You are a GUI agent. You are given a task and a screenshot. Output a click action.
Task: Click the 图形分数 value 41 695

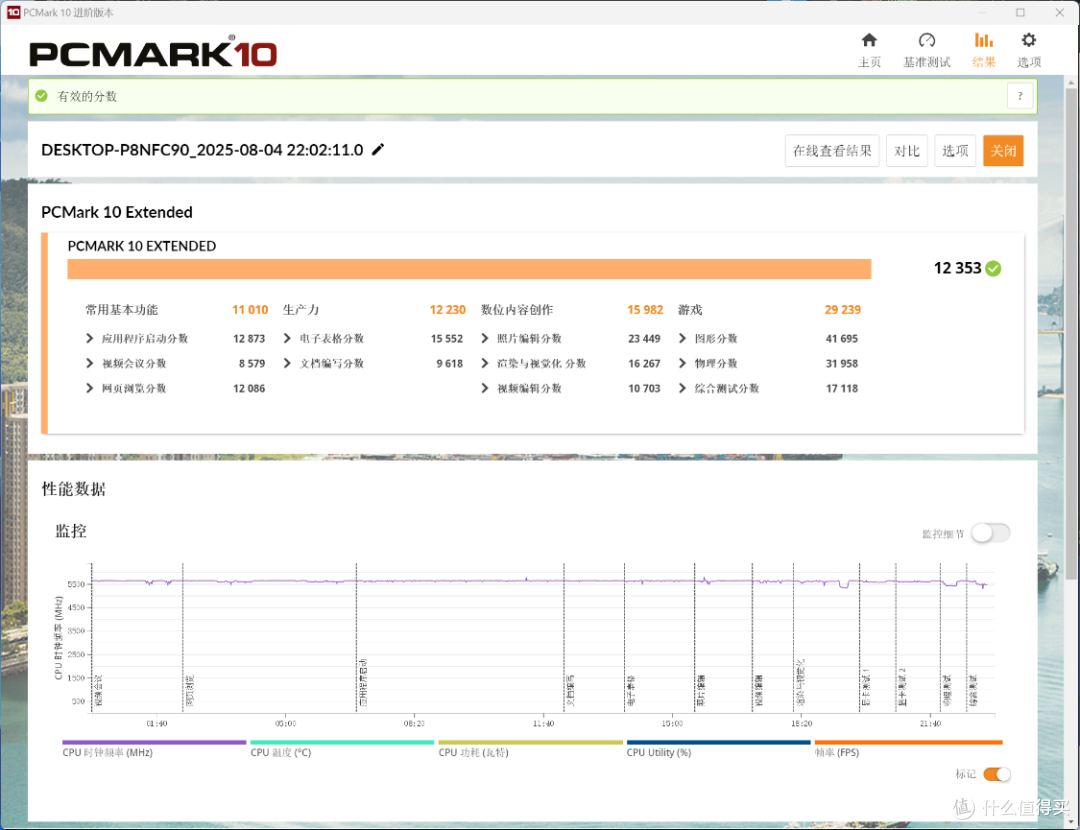pyautogui.click(x=842, y=339)
